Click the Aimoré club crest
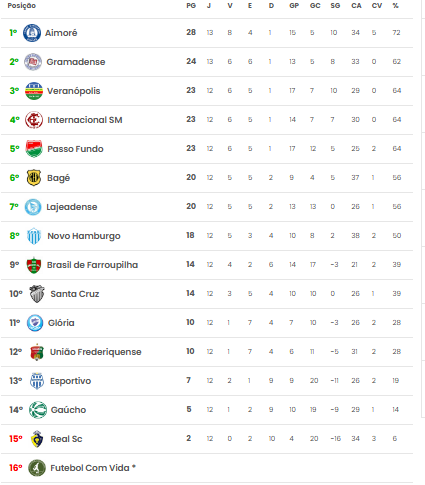This screenshot has height=485, width=425. 32,33
